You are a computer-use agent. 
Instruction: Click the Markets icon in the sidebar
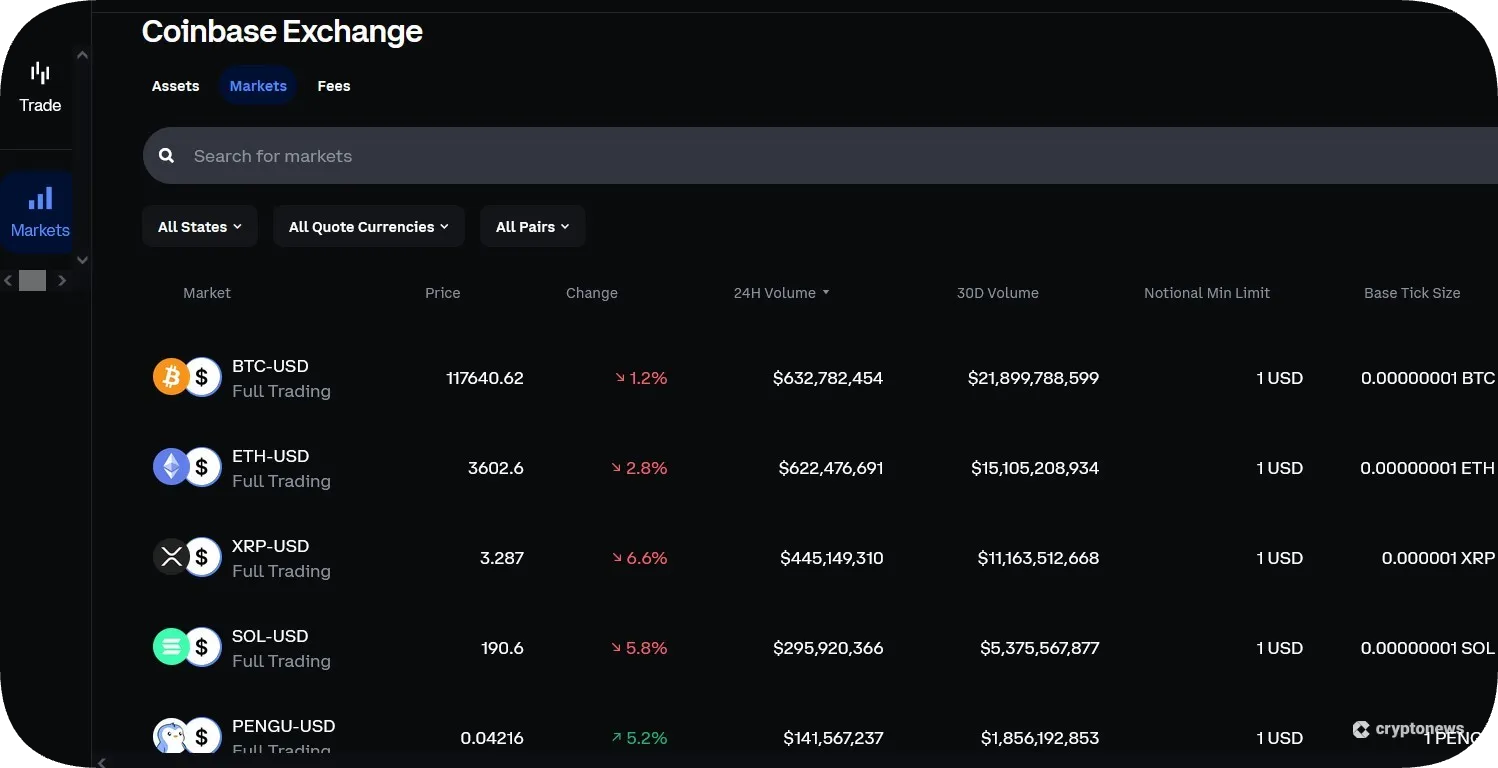tap(39, 211)
